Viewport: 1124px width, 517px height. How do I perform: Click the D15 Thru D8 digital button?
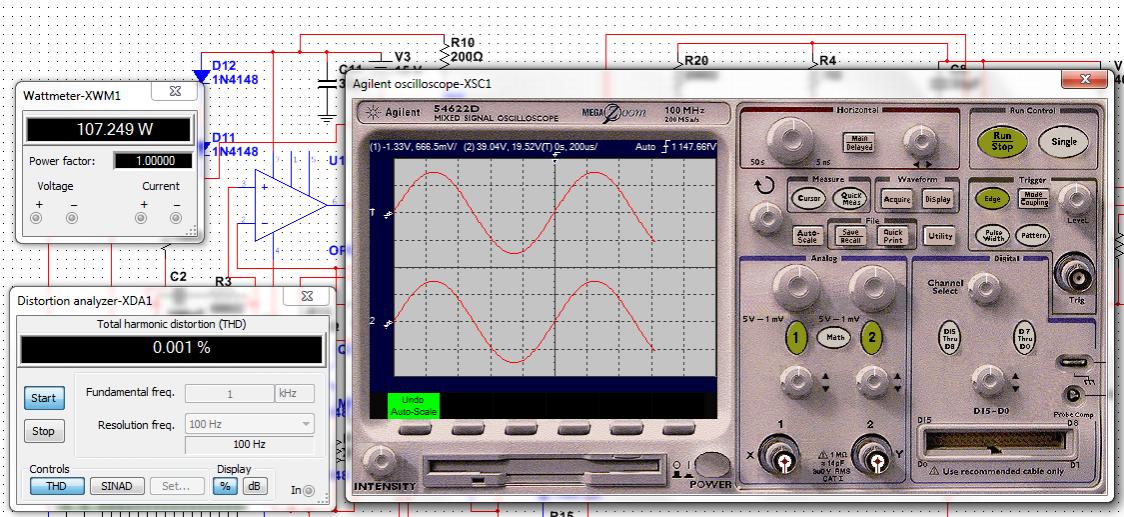point(950,337)
